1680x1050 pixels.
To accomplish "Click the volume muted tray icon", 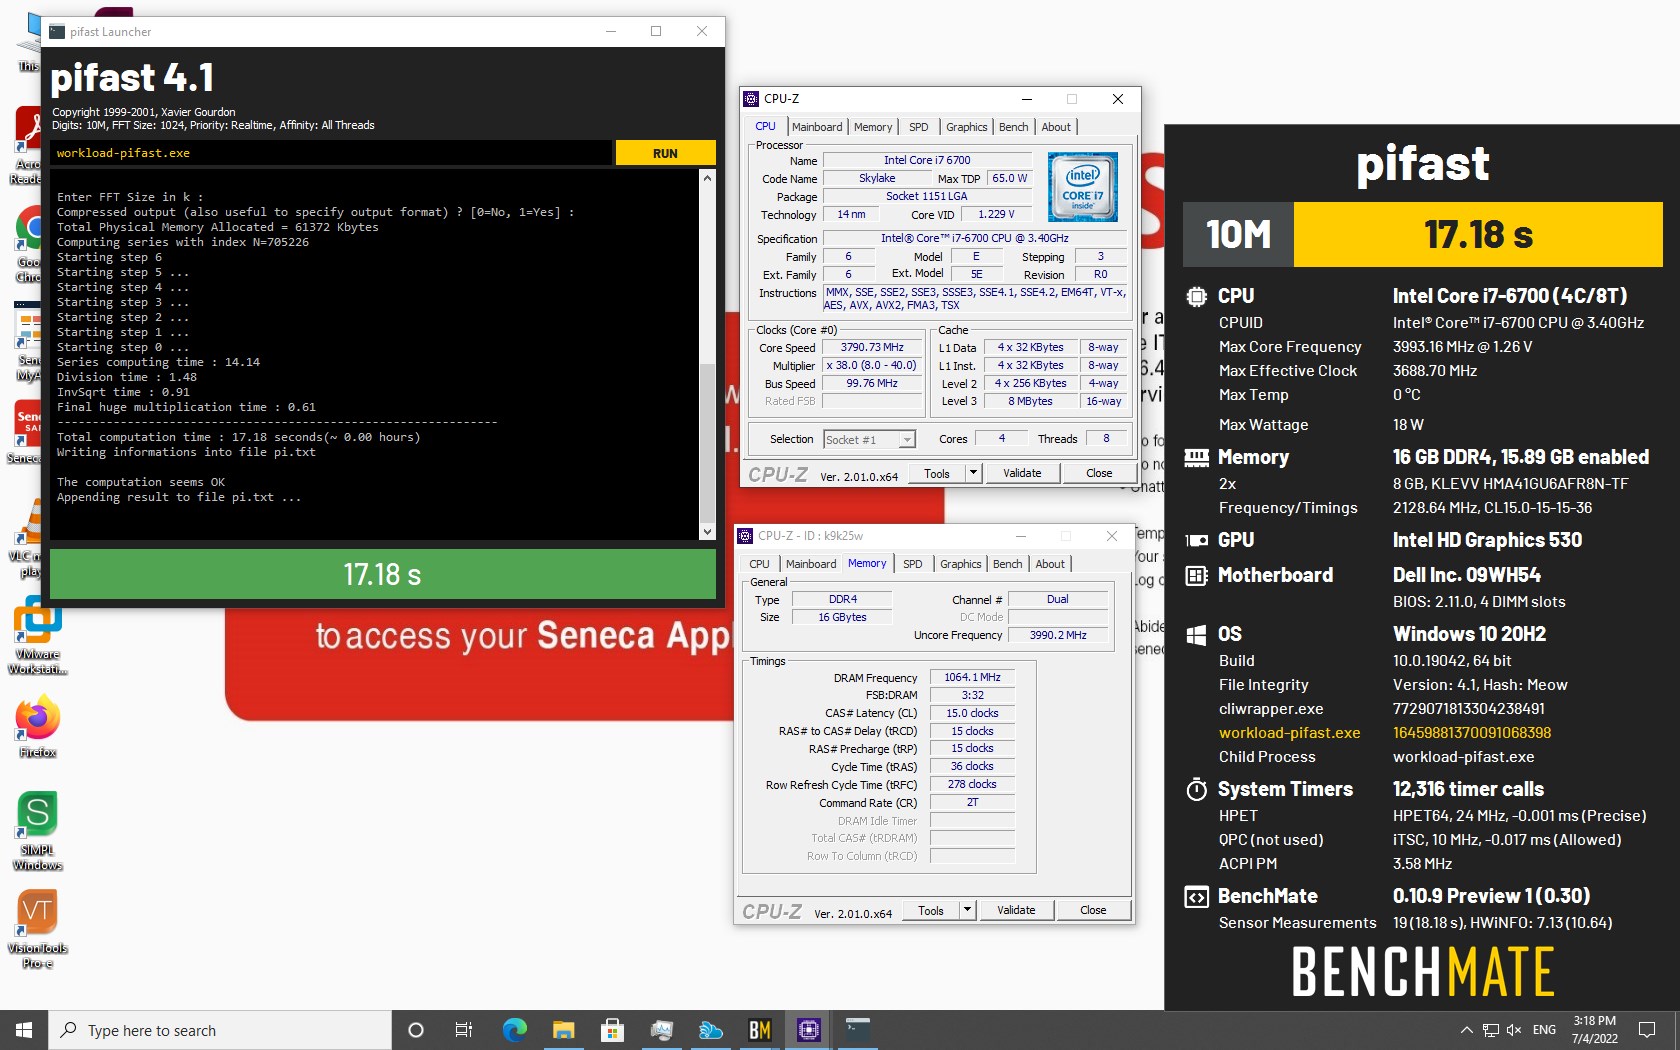I will (x=1514, y=1030).
